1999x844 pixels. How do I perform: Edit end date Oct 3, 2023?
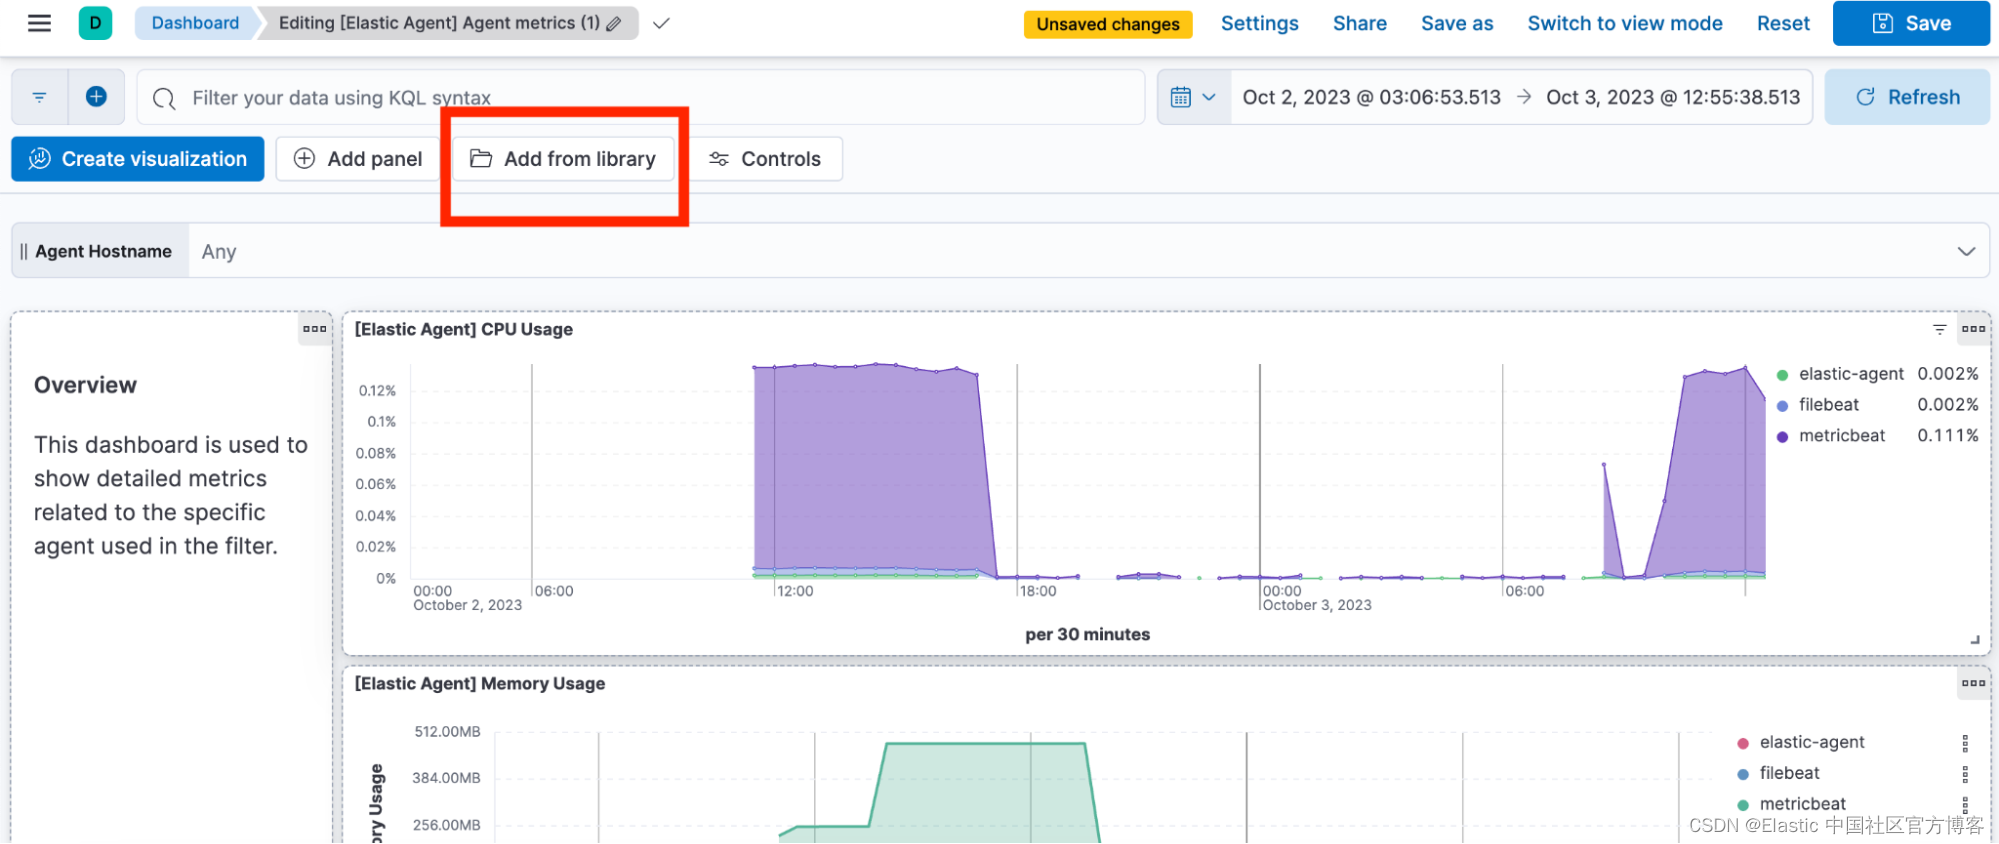pyautogui.click(x=1672, y=97)
